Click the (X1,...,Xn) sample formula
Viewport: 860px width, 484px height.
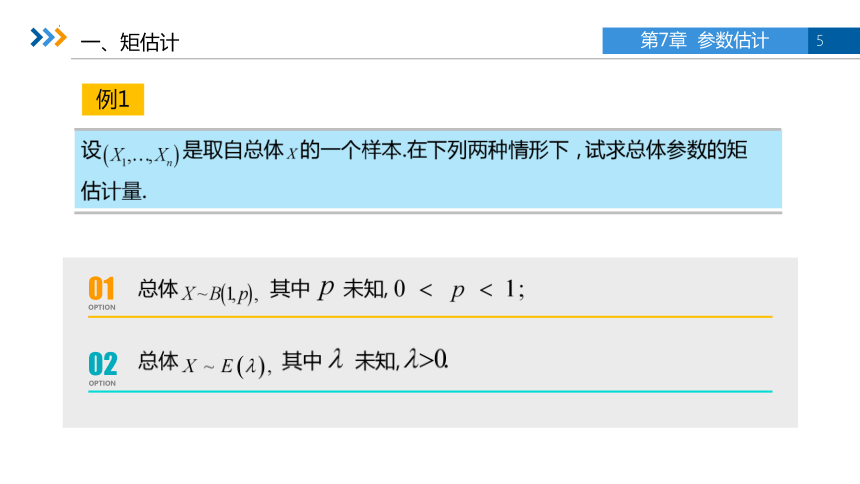[x=141, y=155]
